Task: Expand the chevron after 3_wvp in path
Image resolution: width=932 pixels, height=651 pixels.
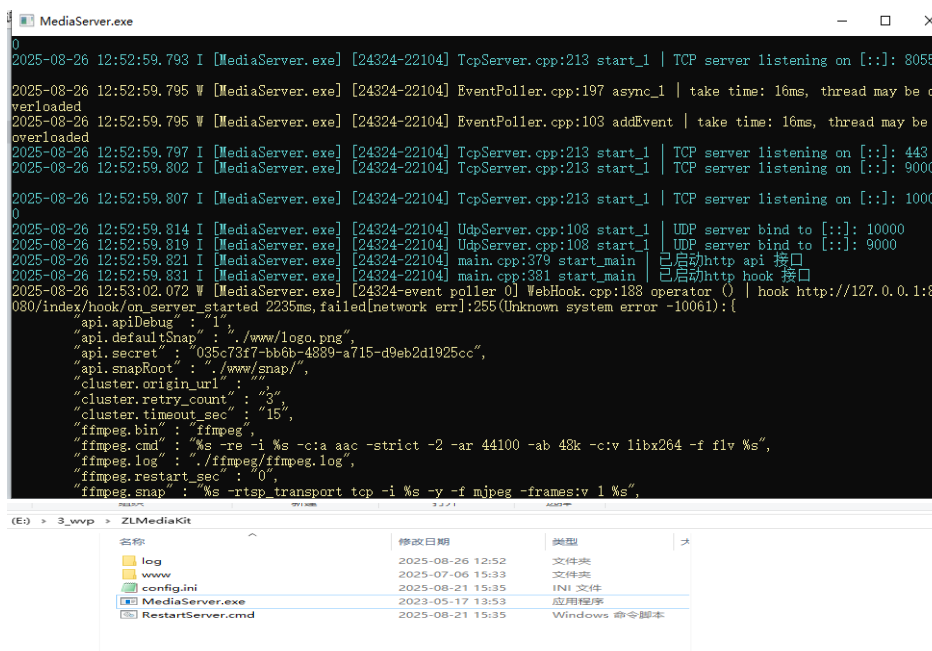Action: point(108,521)
